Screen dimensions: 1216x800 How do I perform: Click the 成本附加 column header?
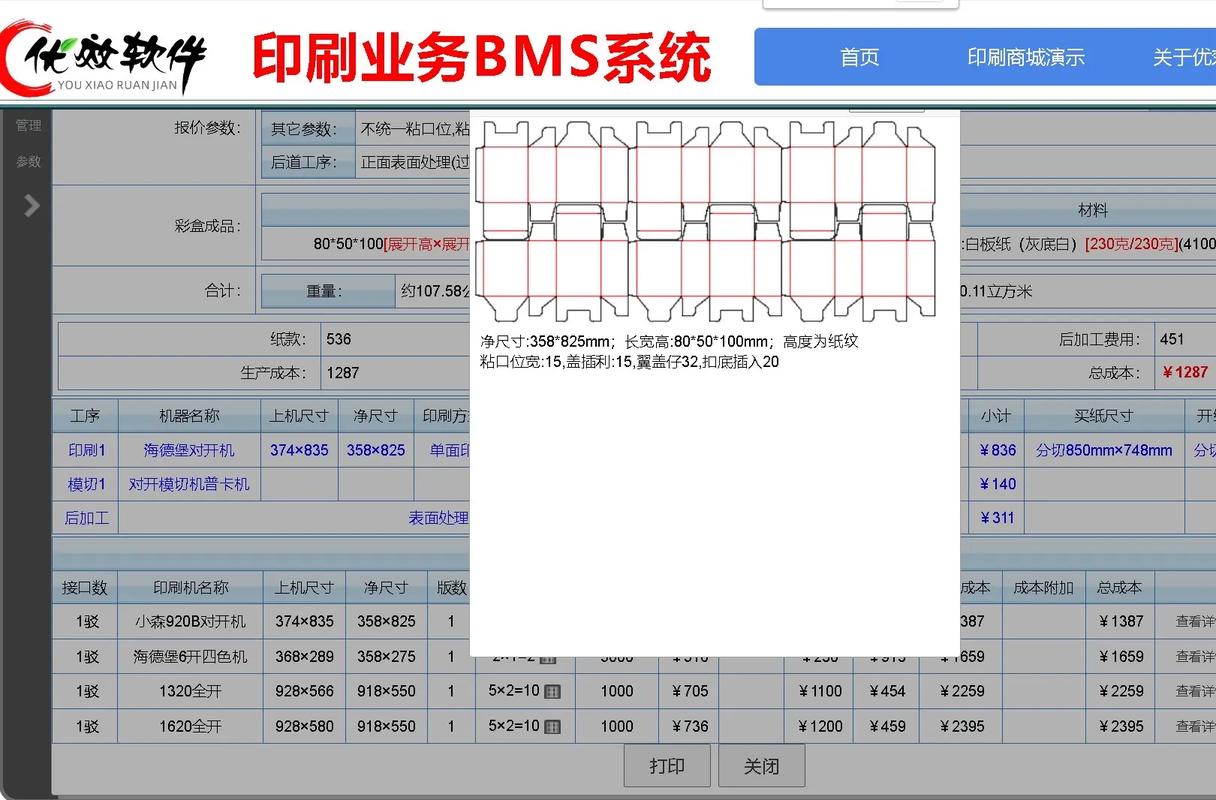[x=1043, y=588]
